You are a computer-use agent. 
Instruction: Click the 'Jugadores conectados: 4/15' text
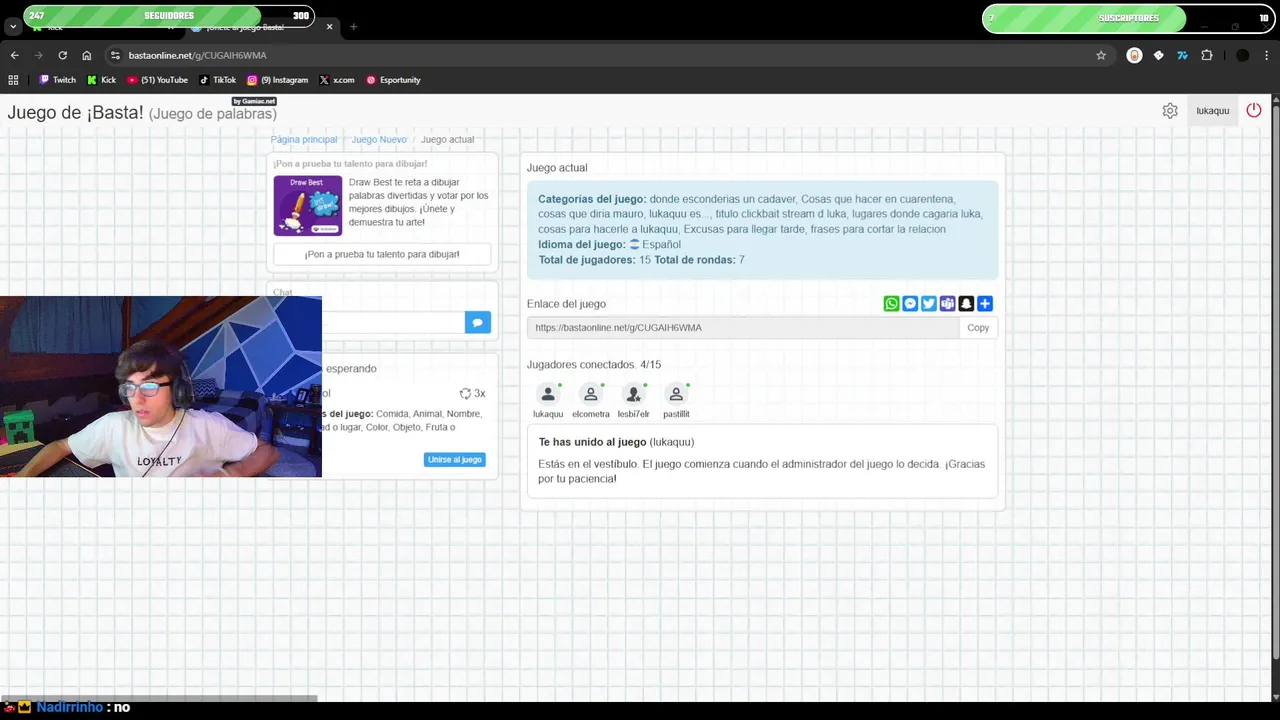(594, 364)
